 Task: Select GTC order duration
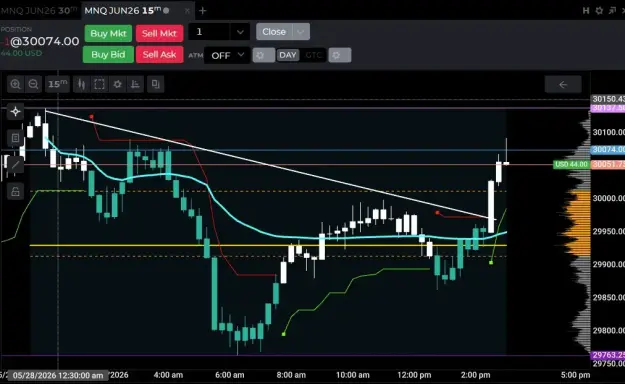[x=313, y=55]
